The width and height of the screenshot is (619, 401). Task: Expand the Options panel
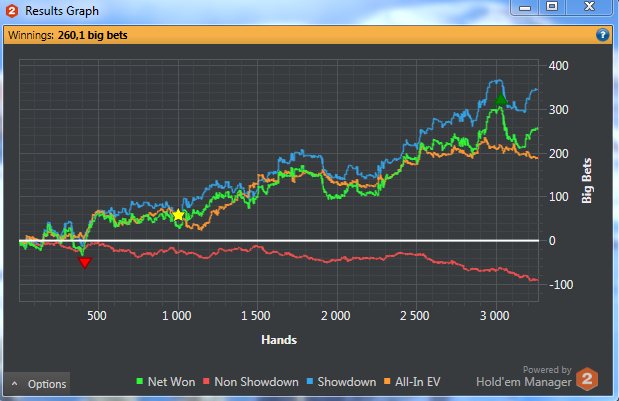(x=37, y=384)
